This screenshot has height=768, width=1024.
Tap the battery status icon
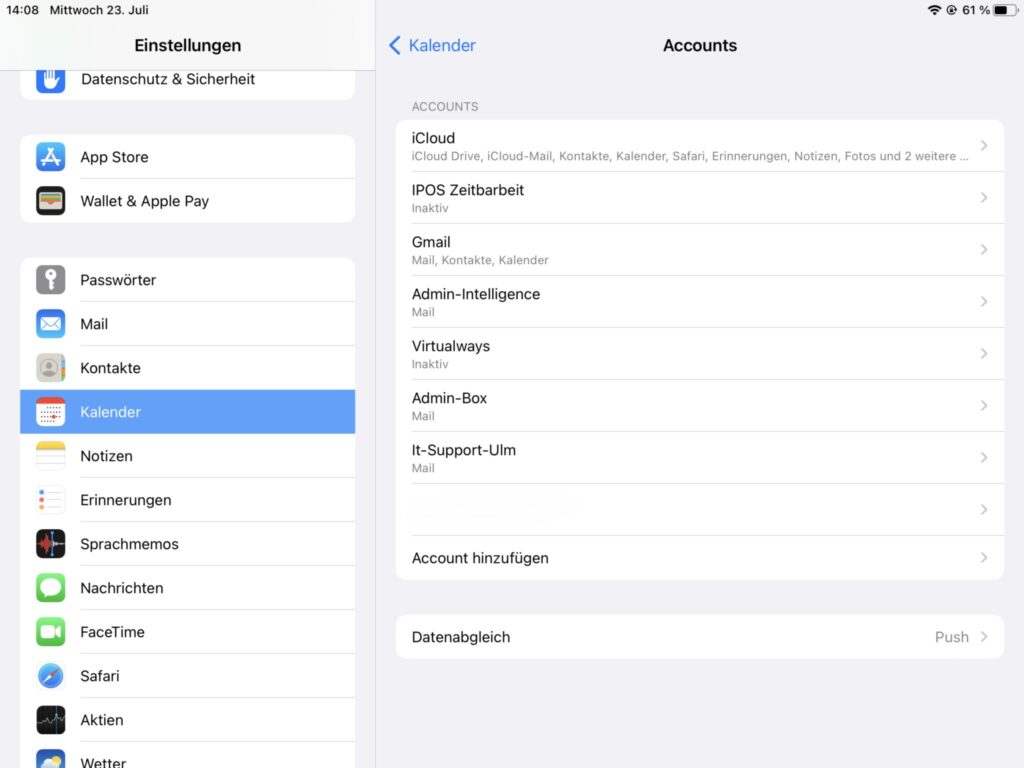(x=1004, y=10)
